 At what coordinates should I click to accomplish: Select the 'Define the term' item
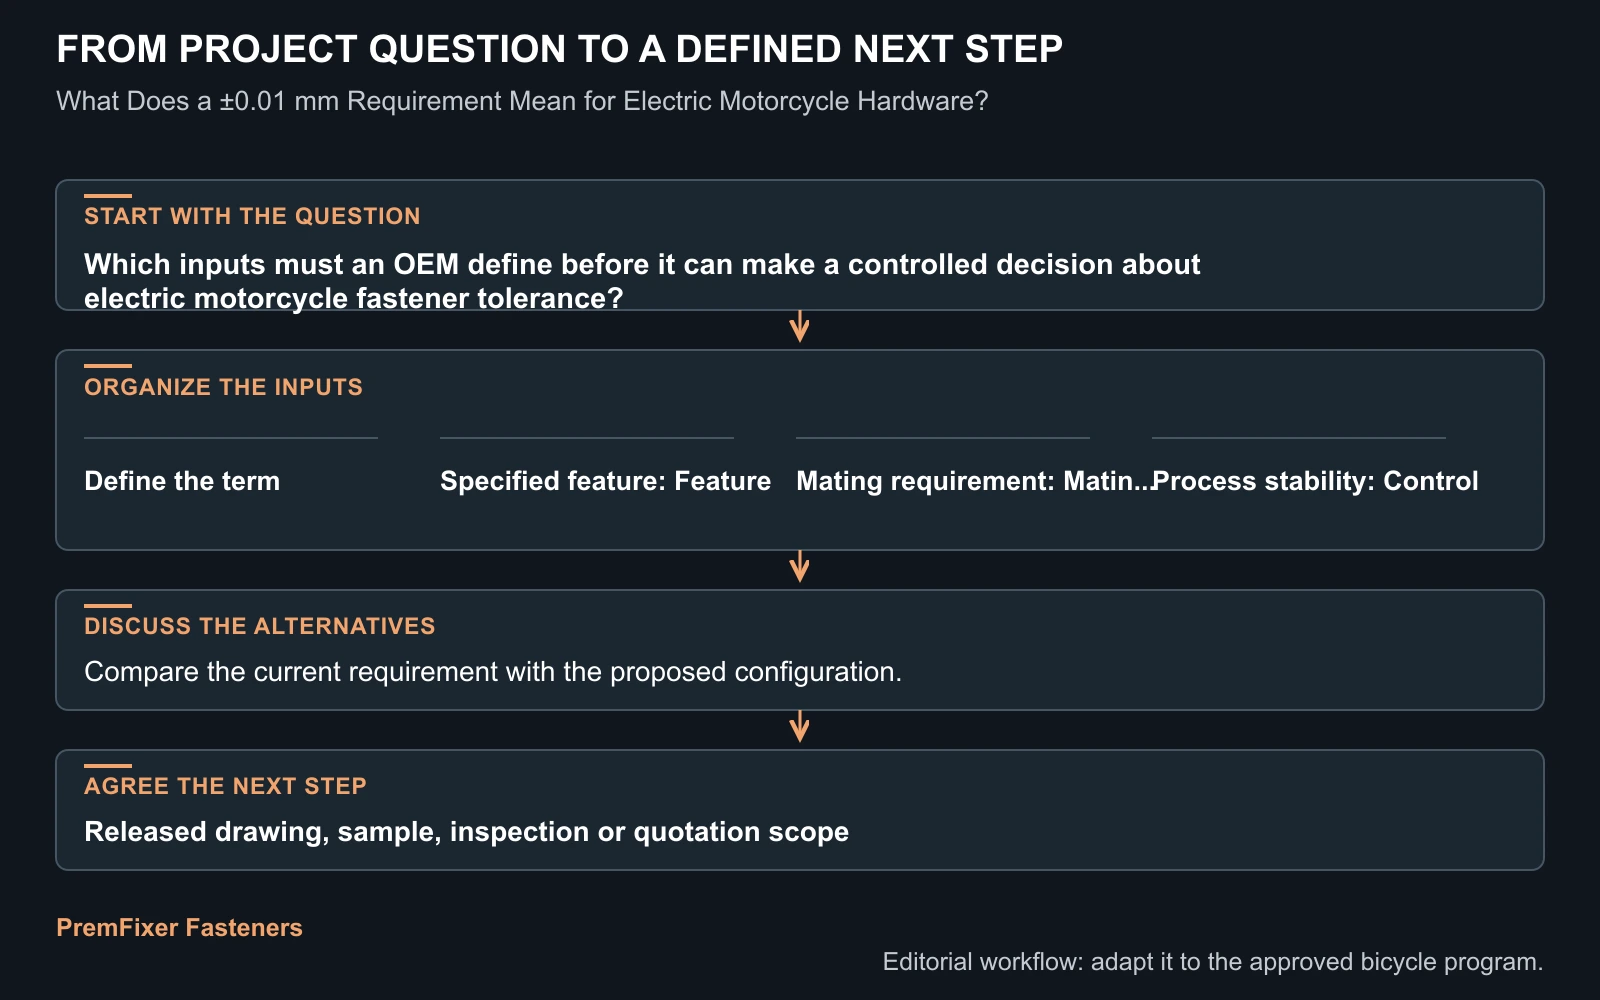click(182, 481)
